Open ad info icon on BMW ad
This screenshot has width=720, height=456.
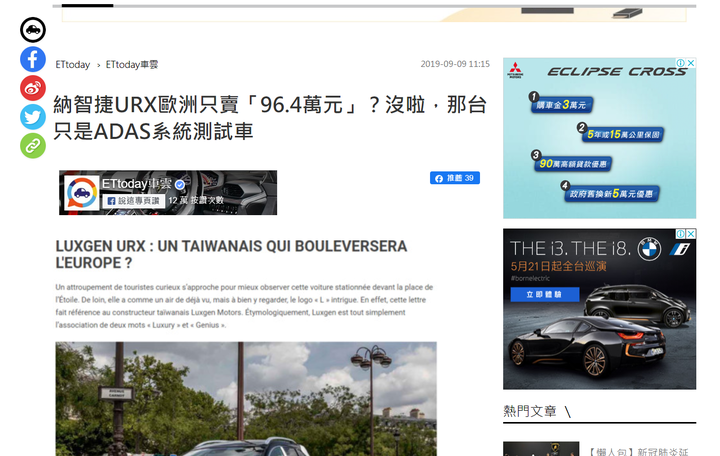click(x=681, y=234)
